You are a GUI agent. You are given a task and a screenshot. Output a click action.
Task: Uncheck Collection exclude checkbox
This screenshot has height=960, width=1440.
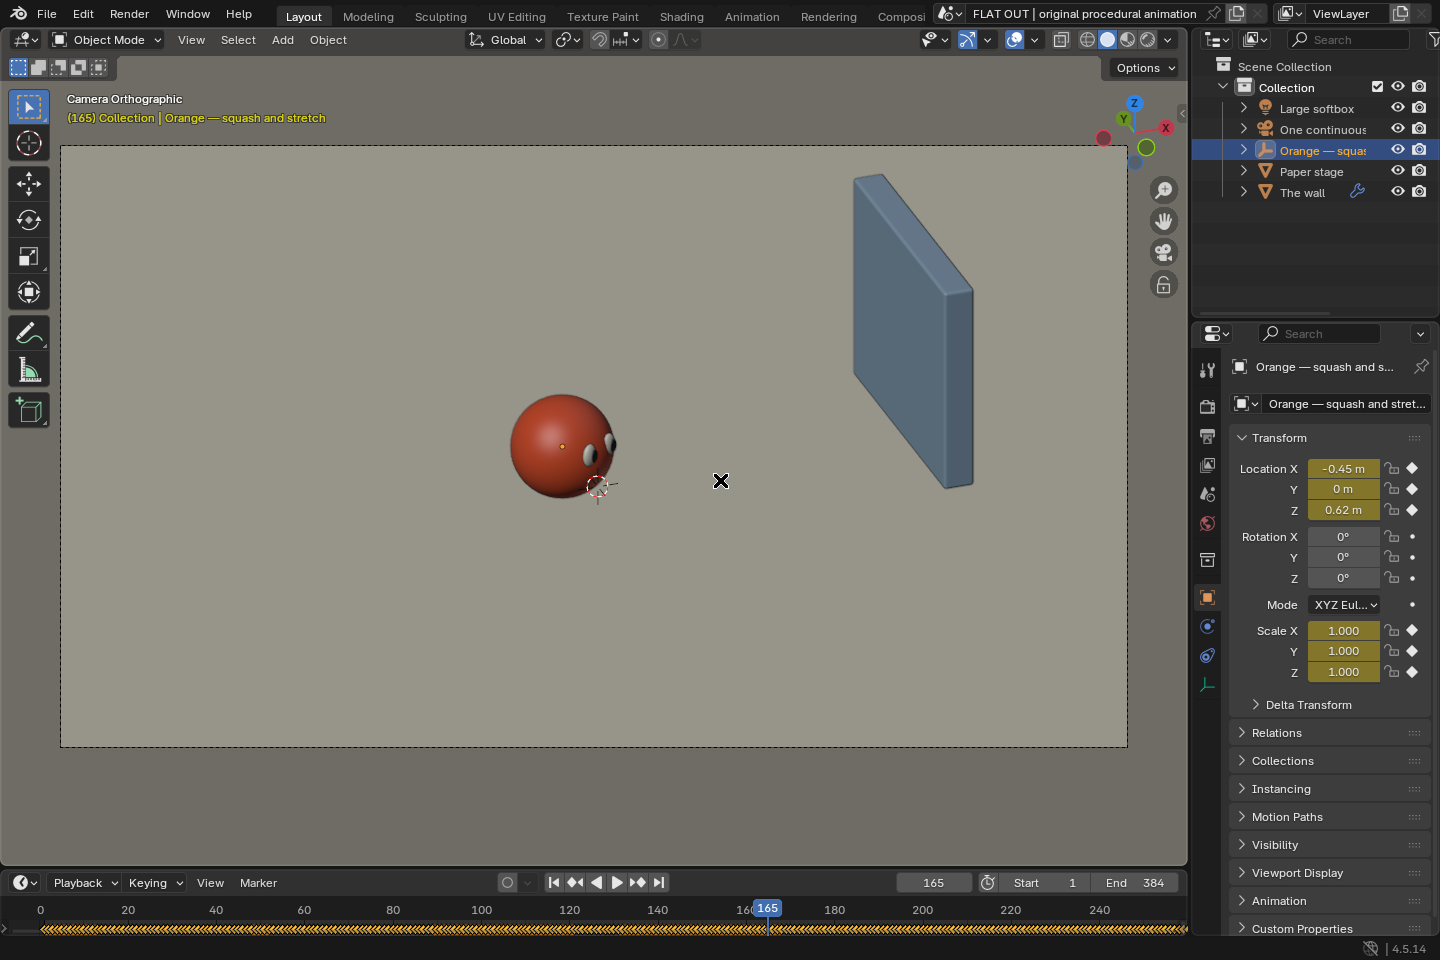pyautogui.click(x=1377, y=87)
